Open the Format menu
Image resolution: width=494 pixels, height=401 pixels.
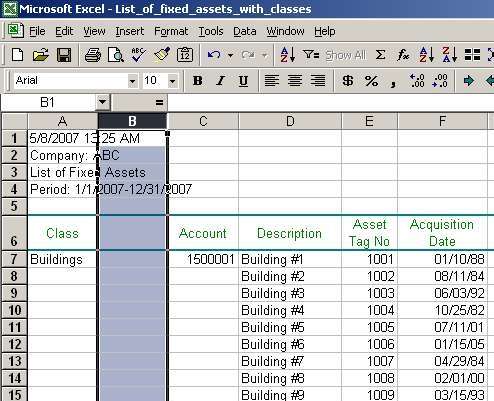click(x=171, y=31)
